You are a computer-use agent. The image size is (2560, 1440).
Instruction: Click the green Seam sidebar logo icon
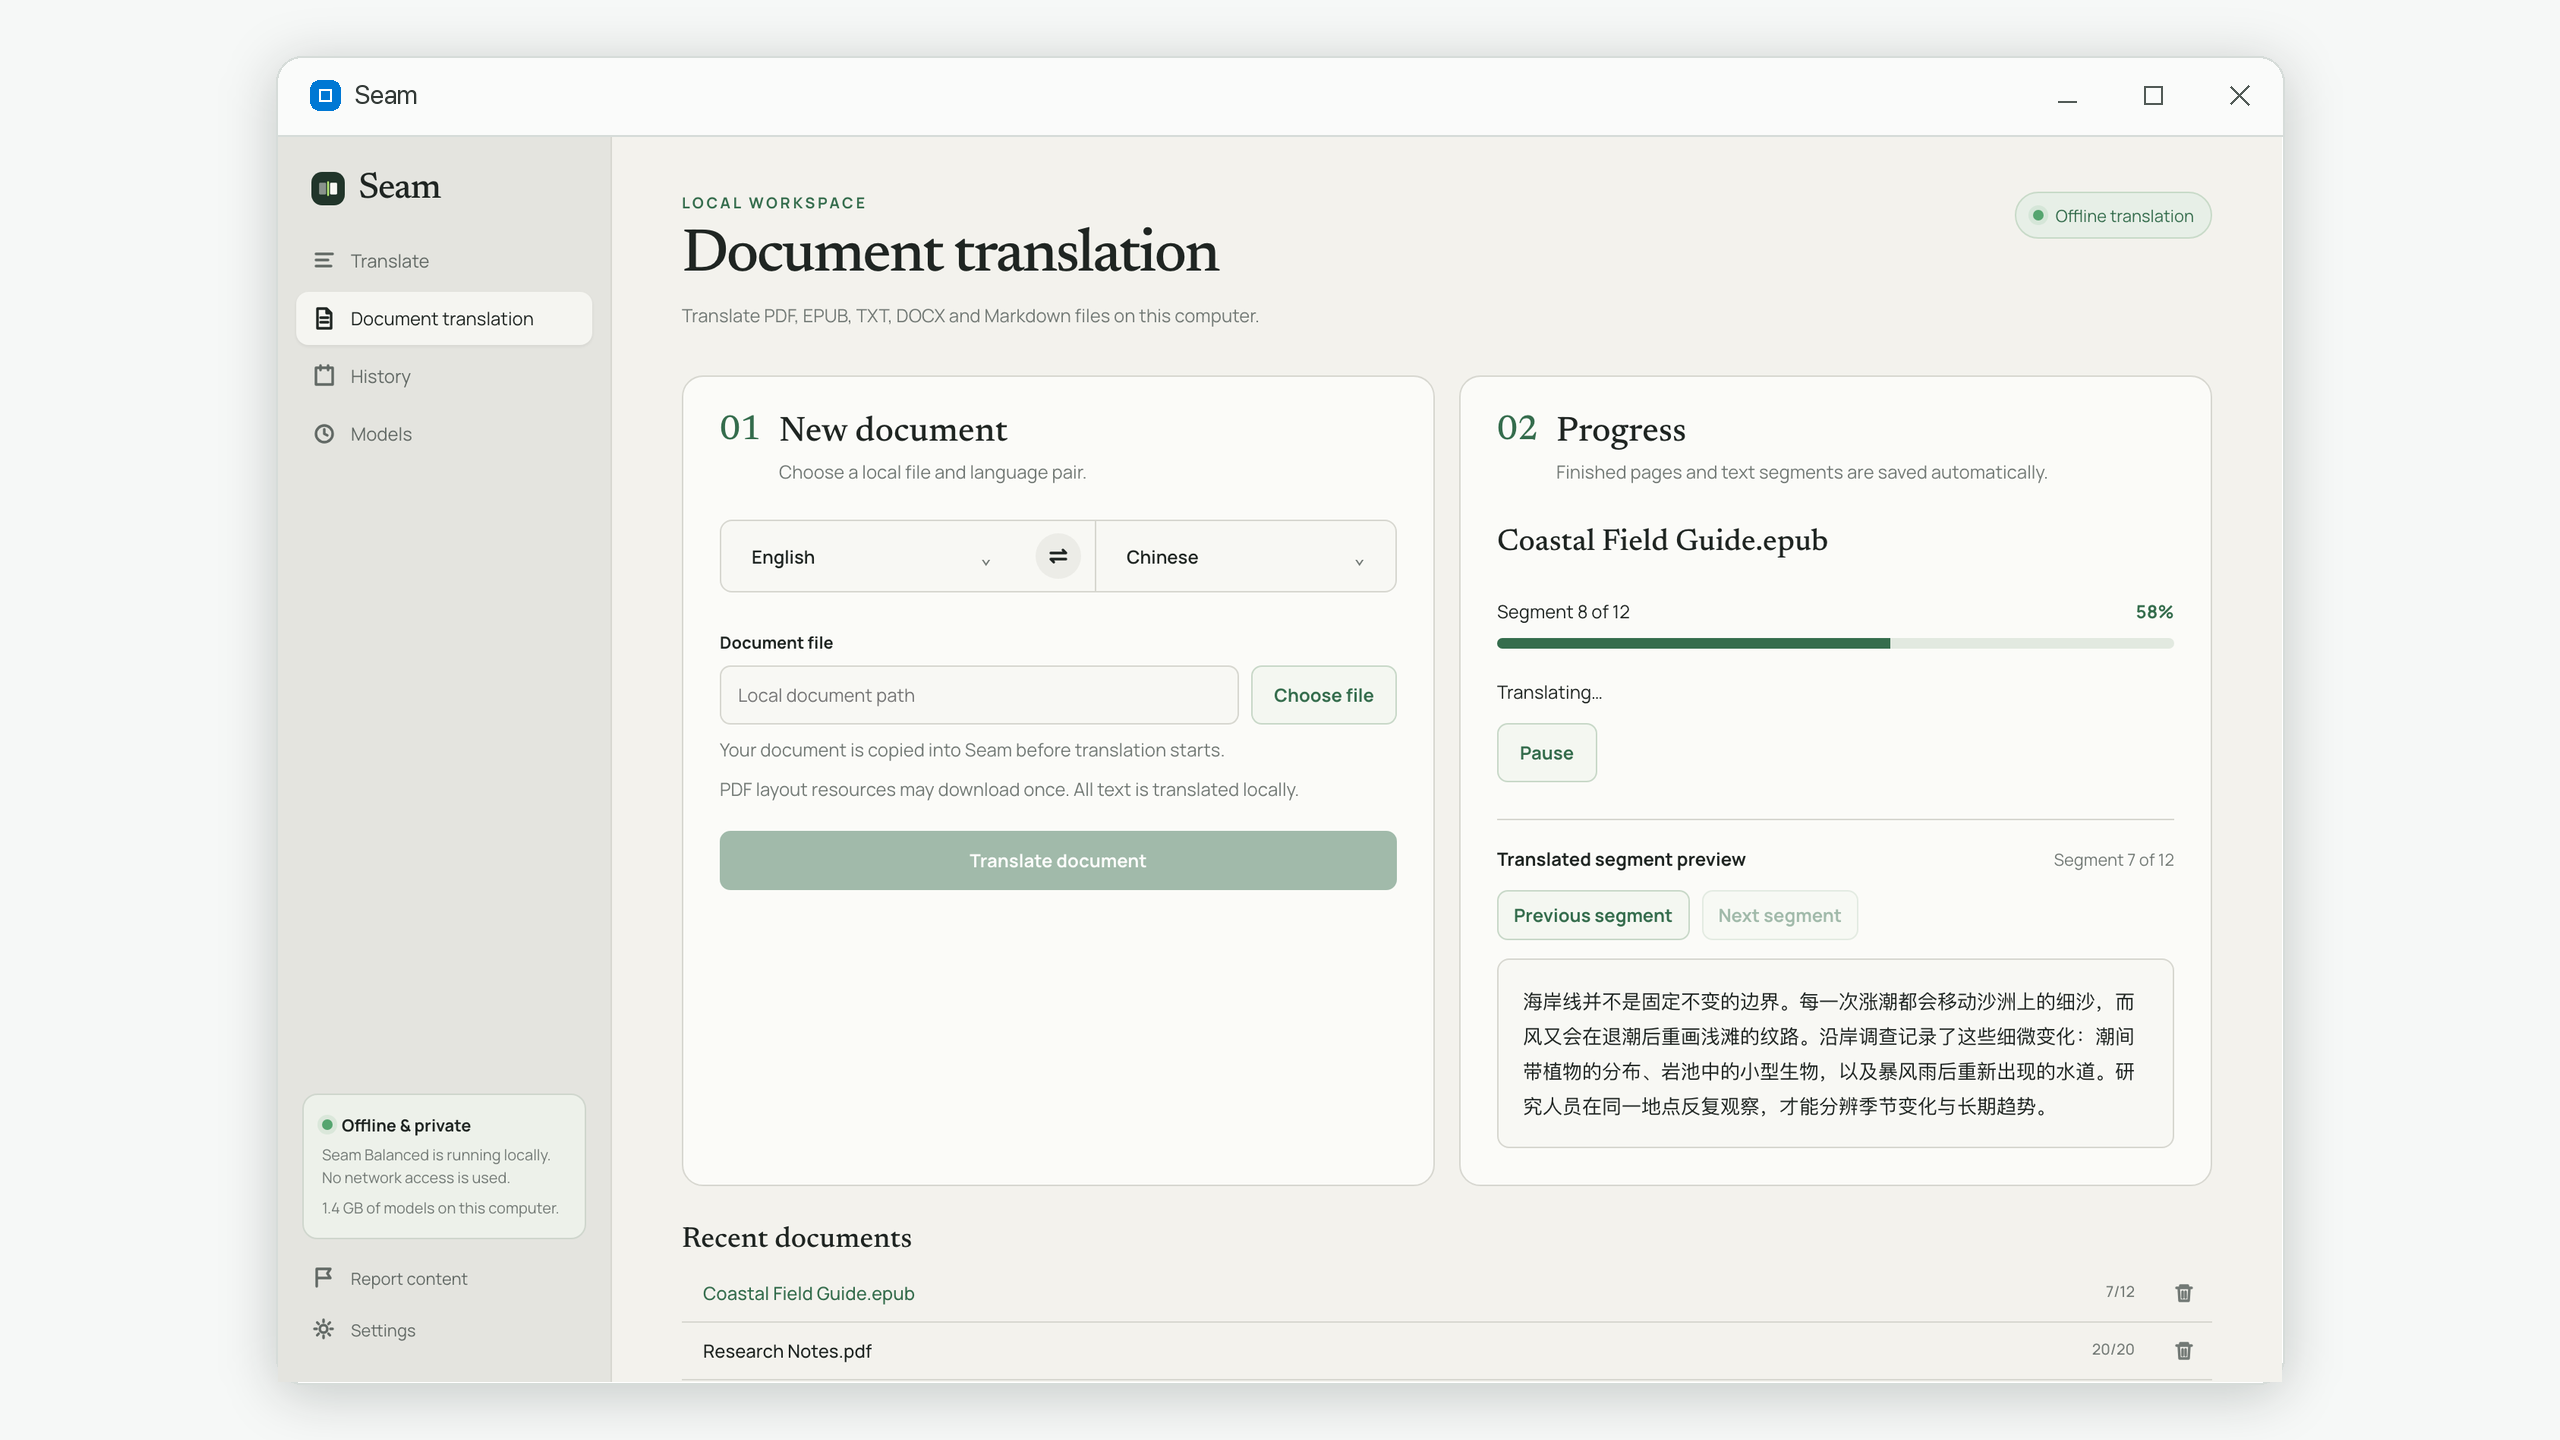tap(327, 187)
